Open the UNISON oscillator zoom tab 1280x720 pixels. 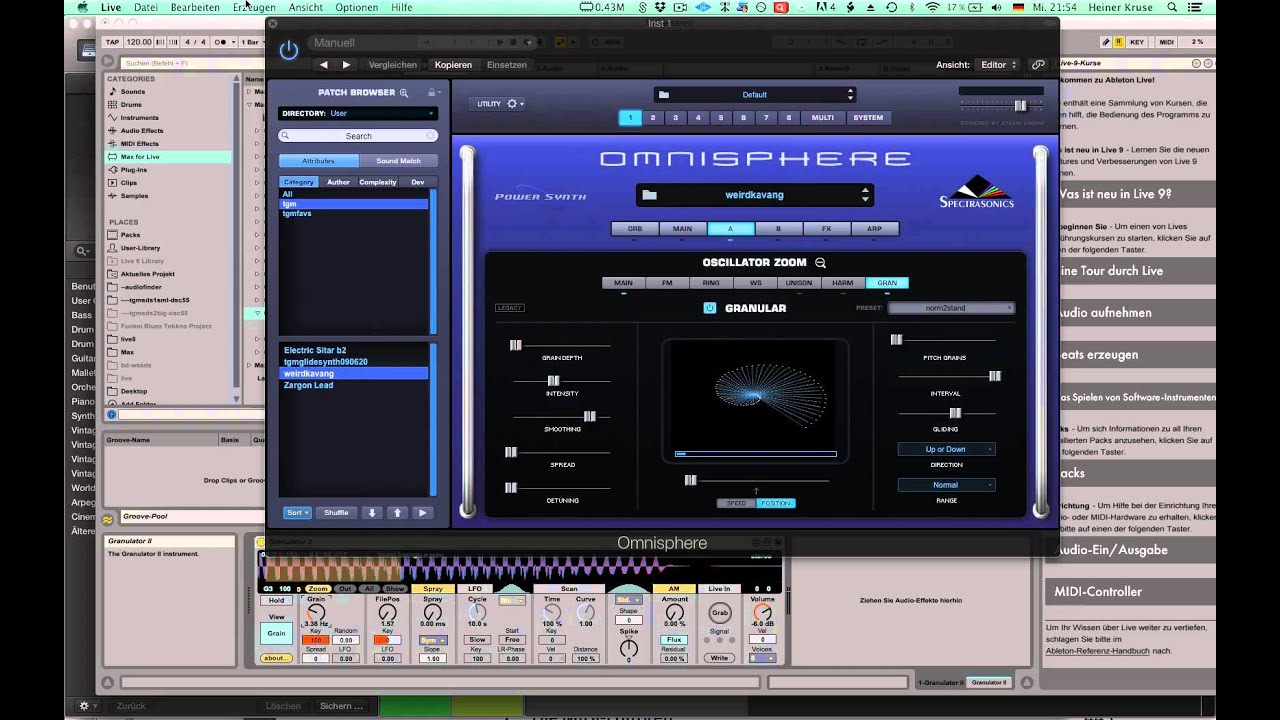pyautogui.click(x=799, y=283)
